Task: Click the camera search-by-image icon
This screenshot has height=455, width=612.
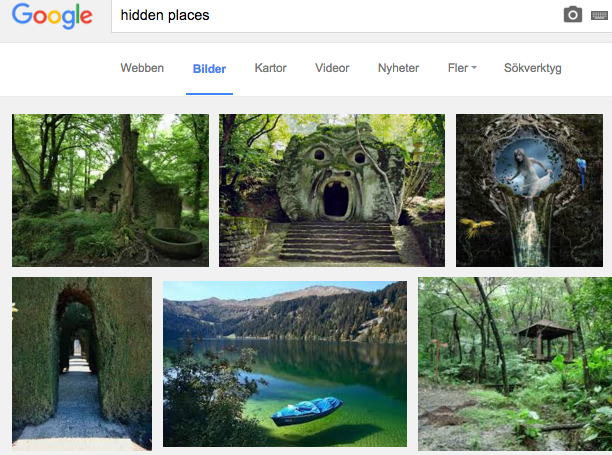Action: click(572, 15)
